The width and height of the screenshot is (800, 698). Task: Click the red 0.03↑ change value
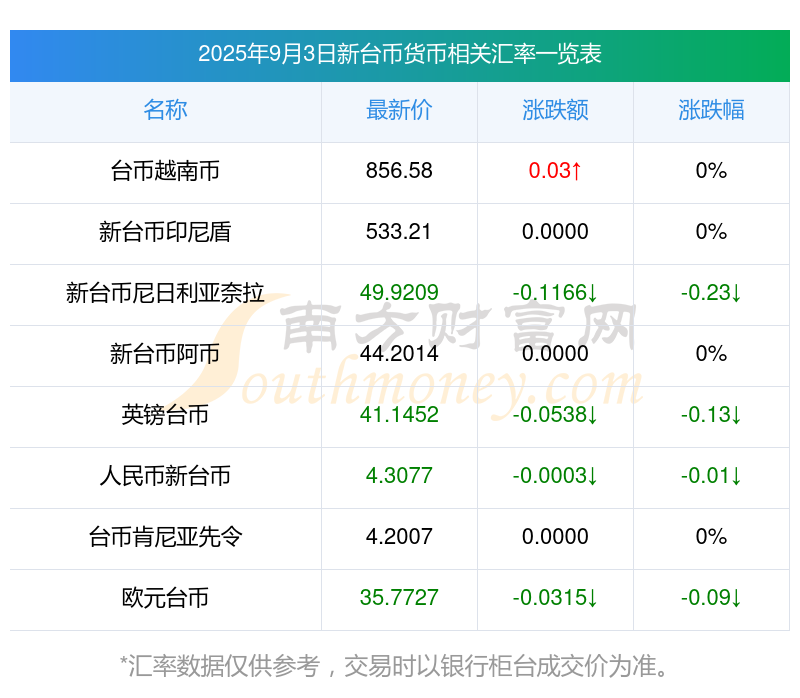(555, 170)
